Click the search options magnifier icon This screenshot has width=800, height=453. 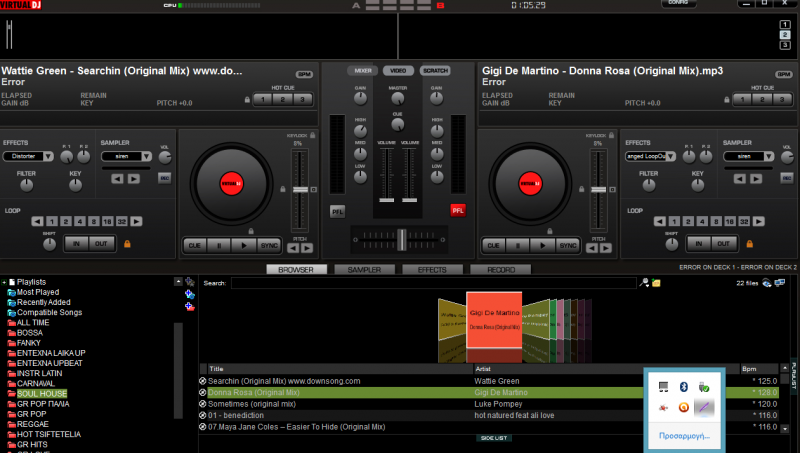[644, 283]
